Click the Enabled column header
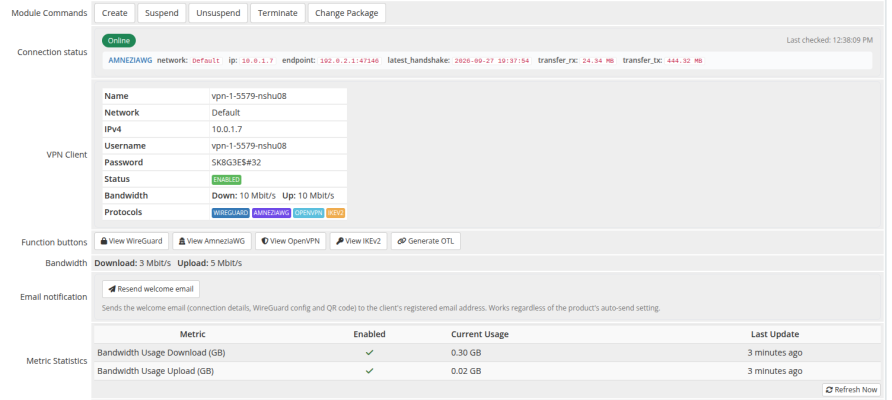The height and width of the screenshot is (400, 892). click(369, 334)
